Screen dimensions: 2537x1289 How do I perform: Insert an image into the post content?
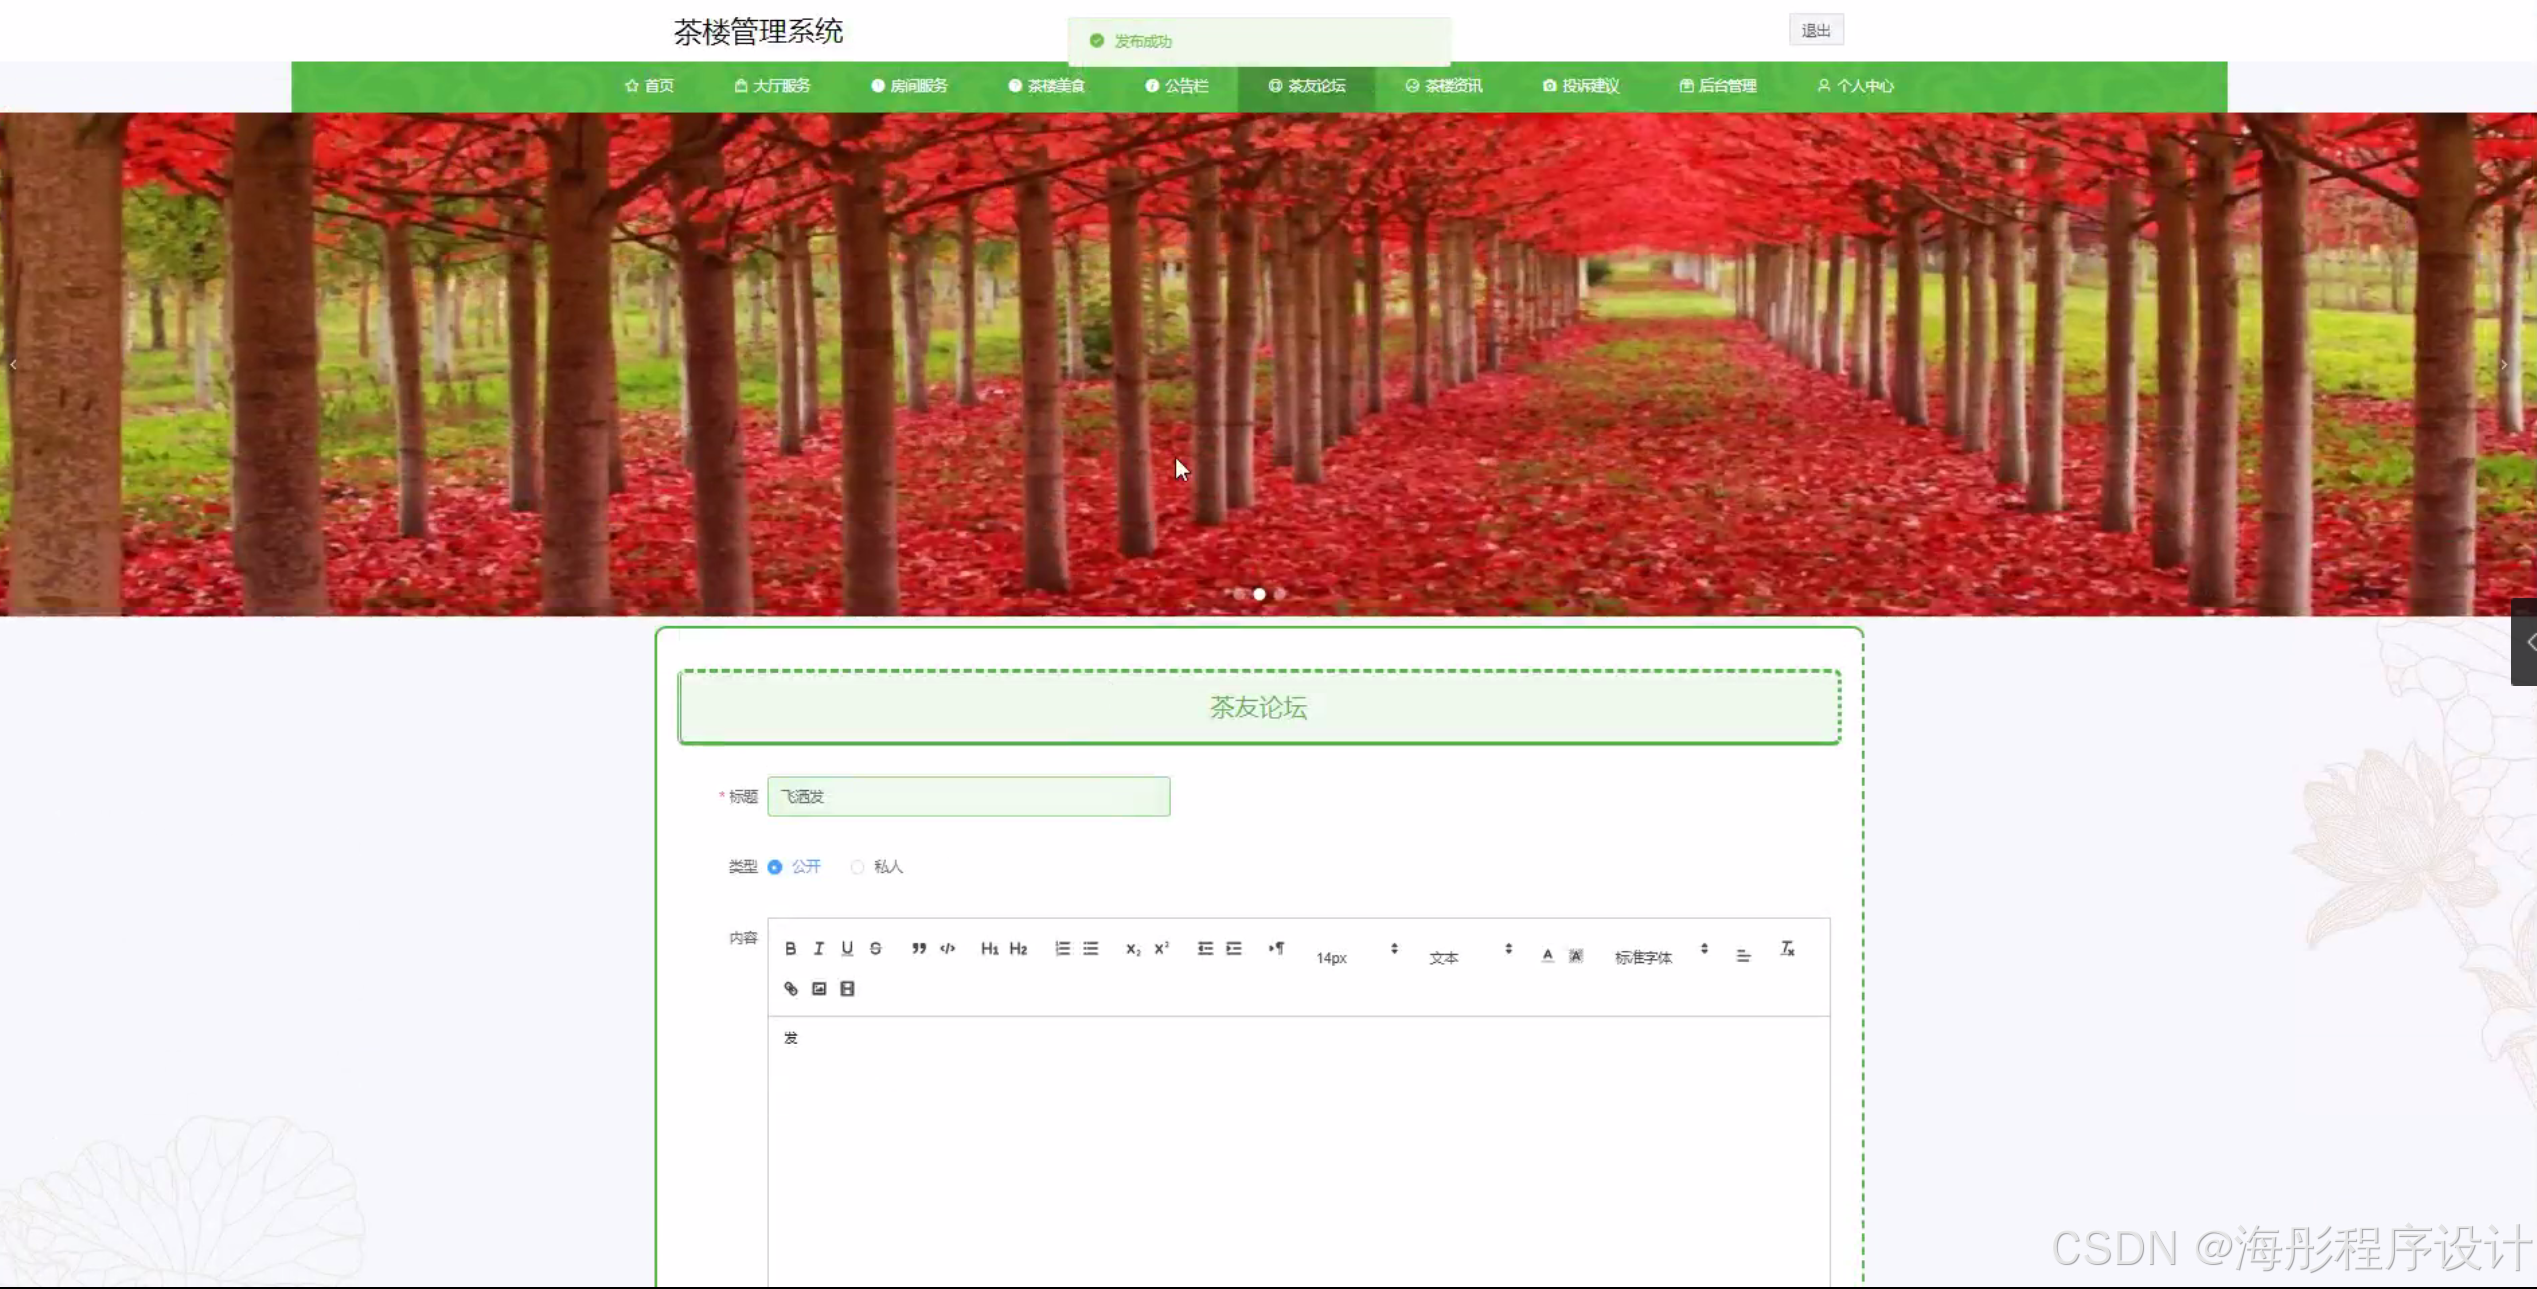pos(819,989)
